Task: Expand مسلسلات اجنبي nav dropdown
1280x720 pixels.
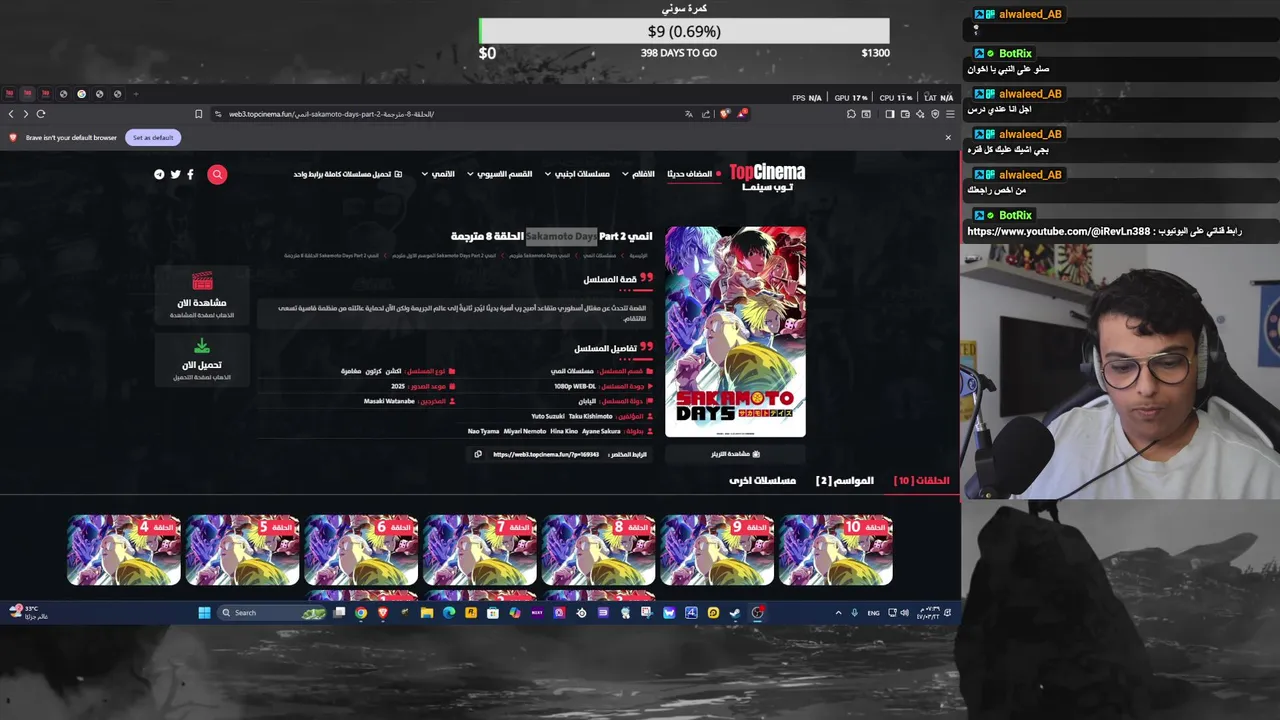Action: coord(577,174)
